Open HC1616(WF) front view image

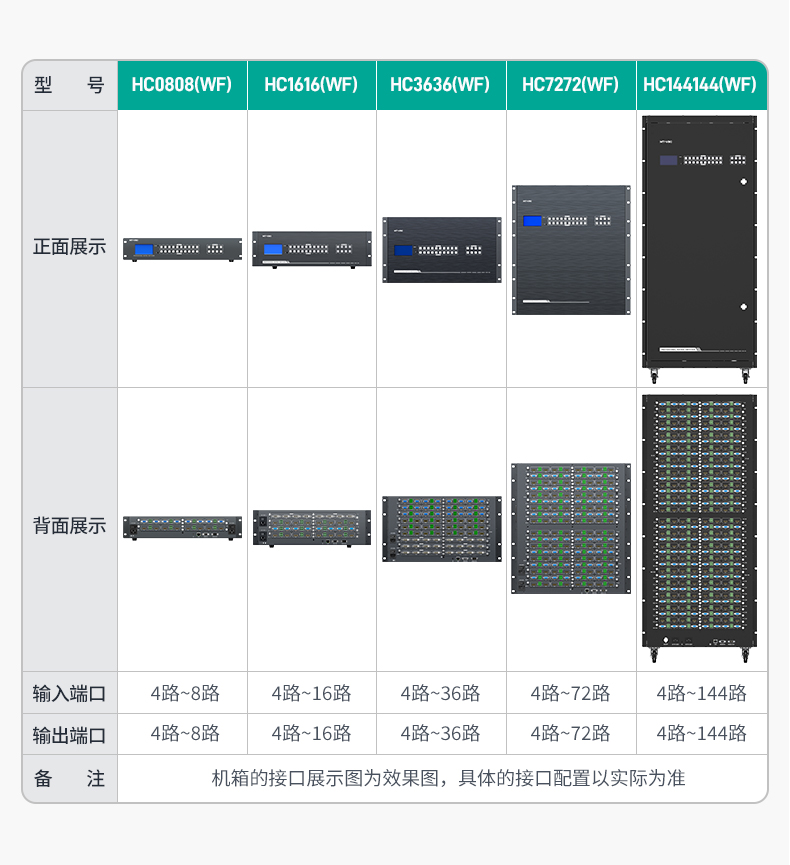(312, 250)
